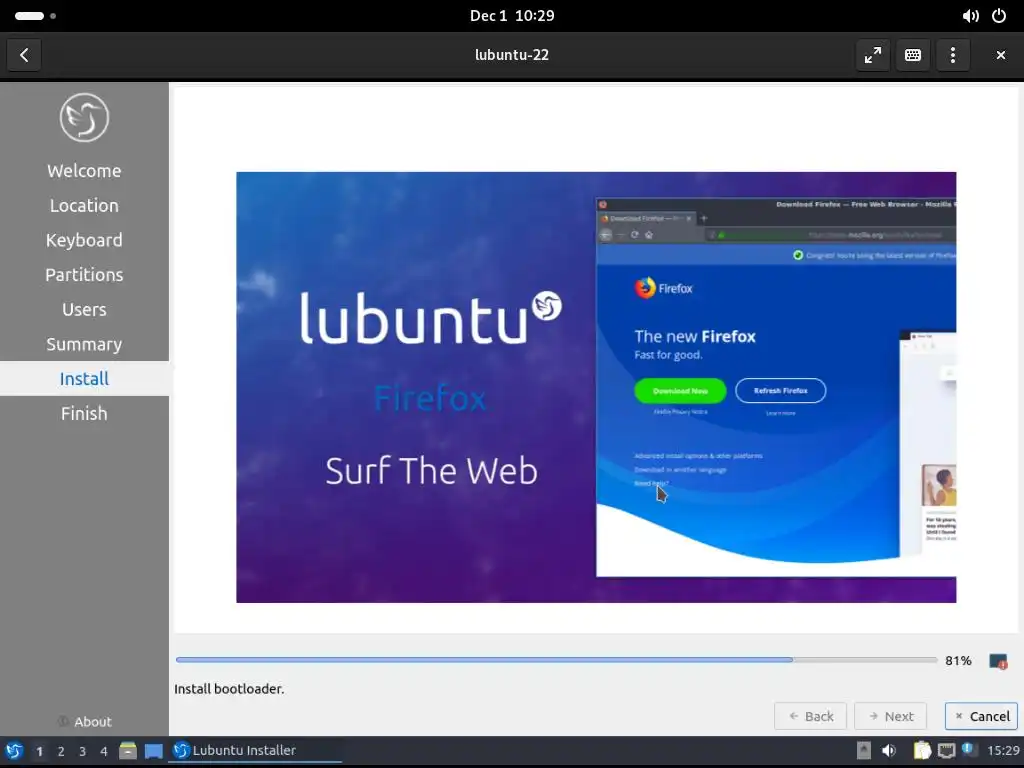Switch to workspace 2 in the panel

tap(61, 751)
